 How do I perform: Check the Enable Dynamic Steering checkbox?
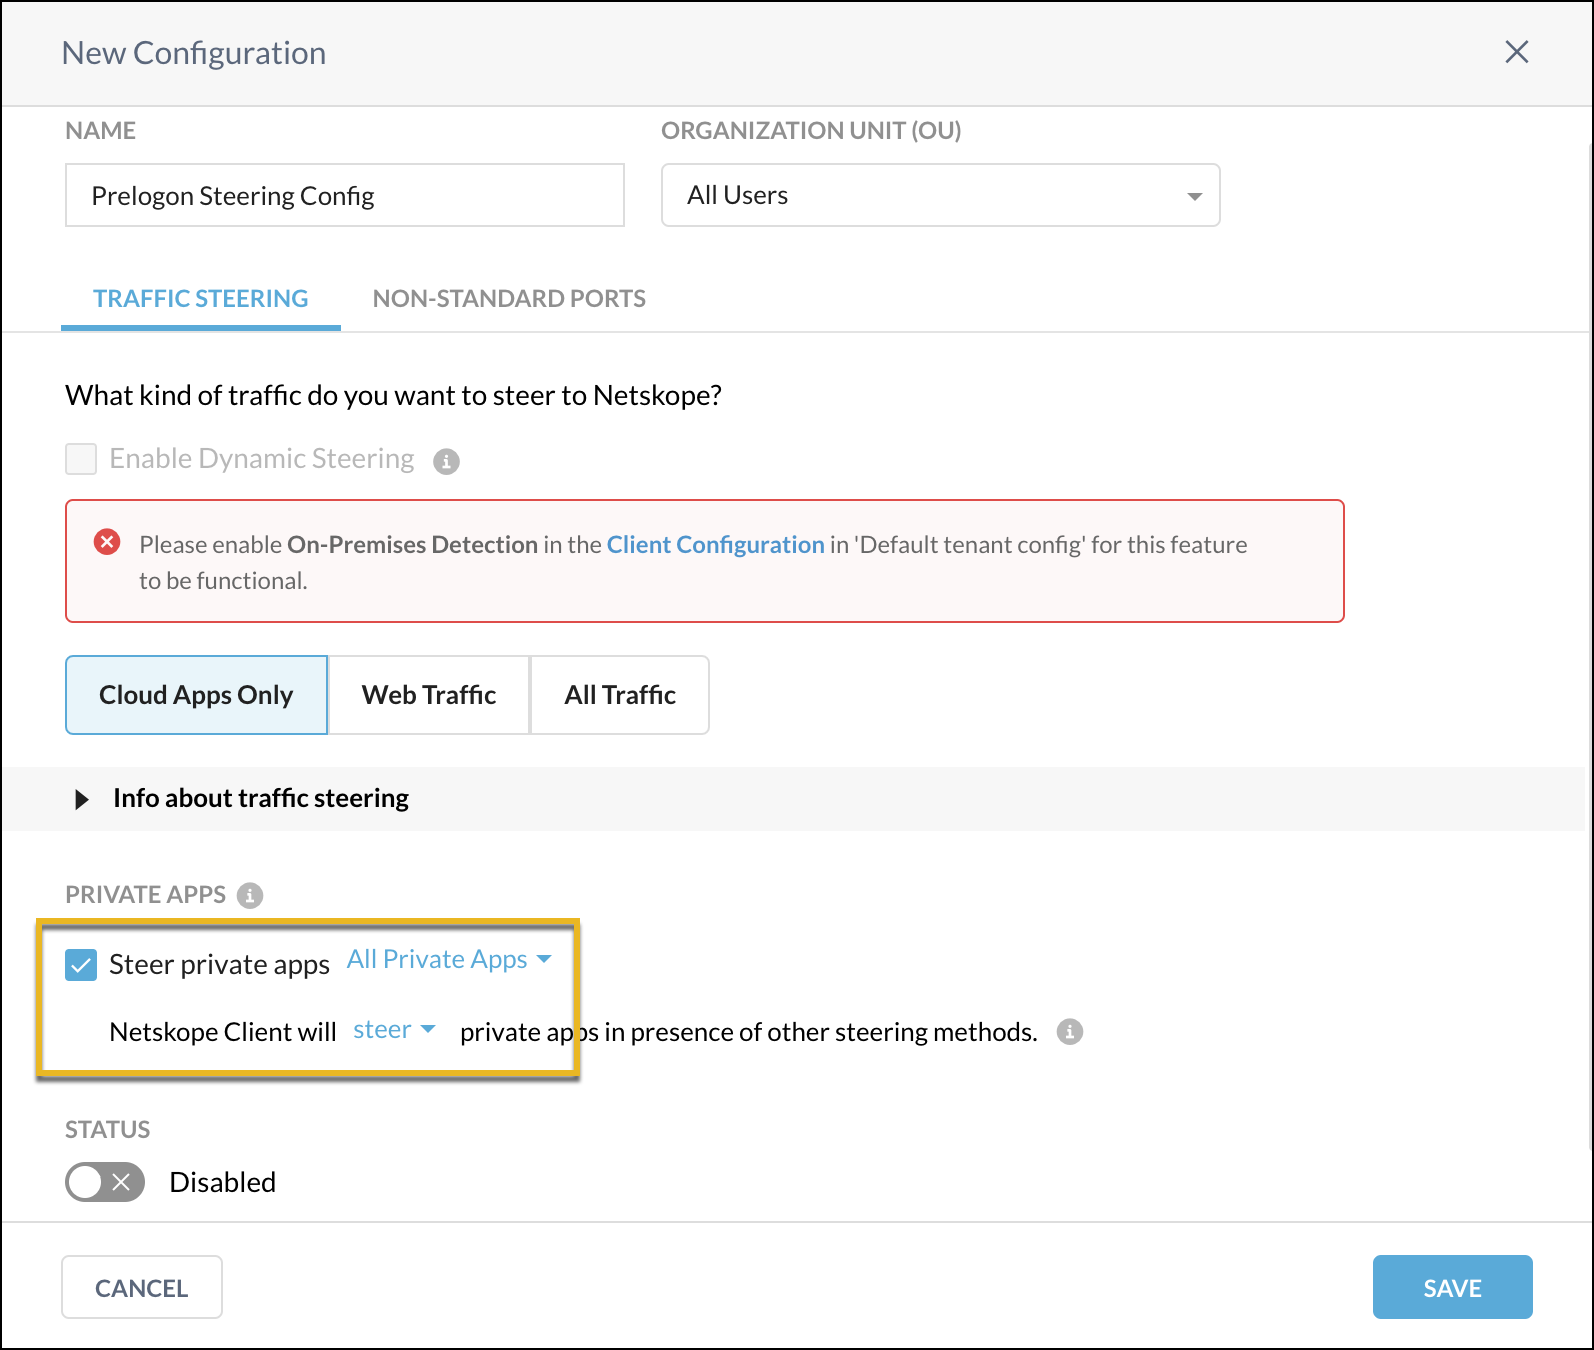pos(81,459)
